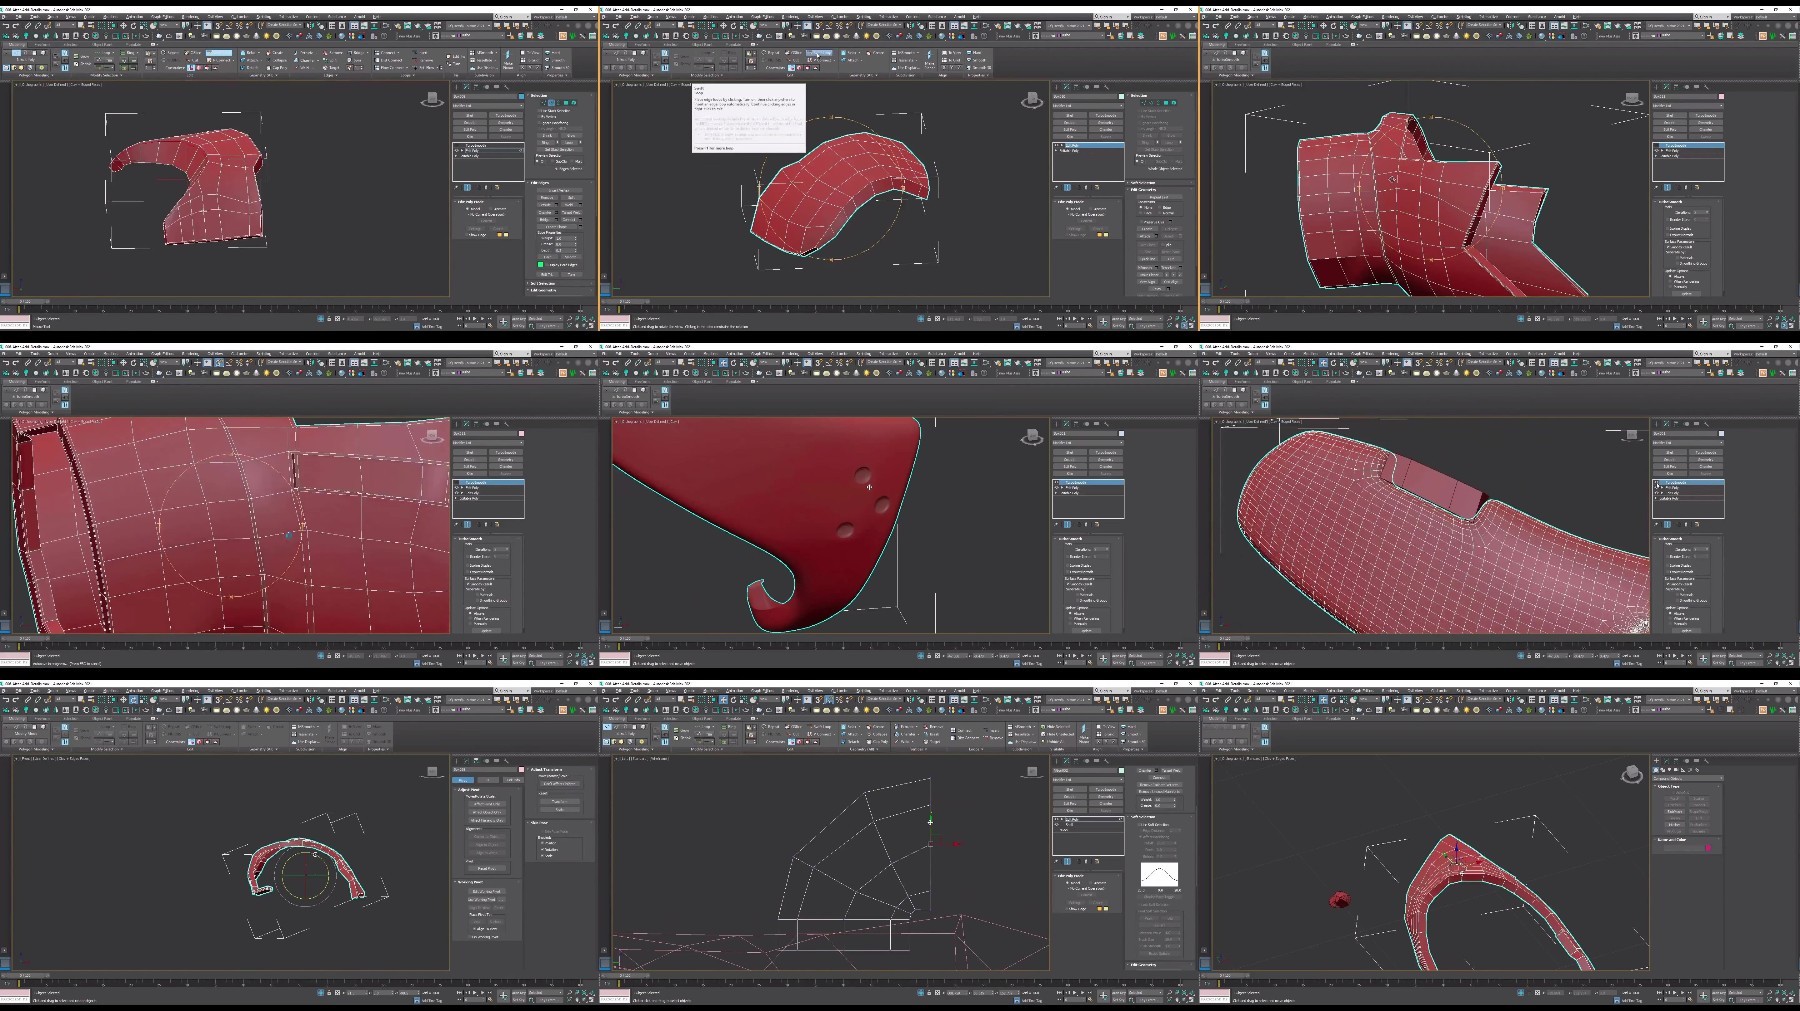Toggle Show End Result in the three-dimples screenshot
Viewport: 1800px width, 1011px height.
(x=1067, y=525)
